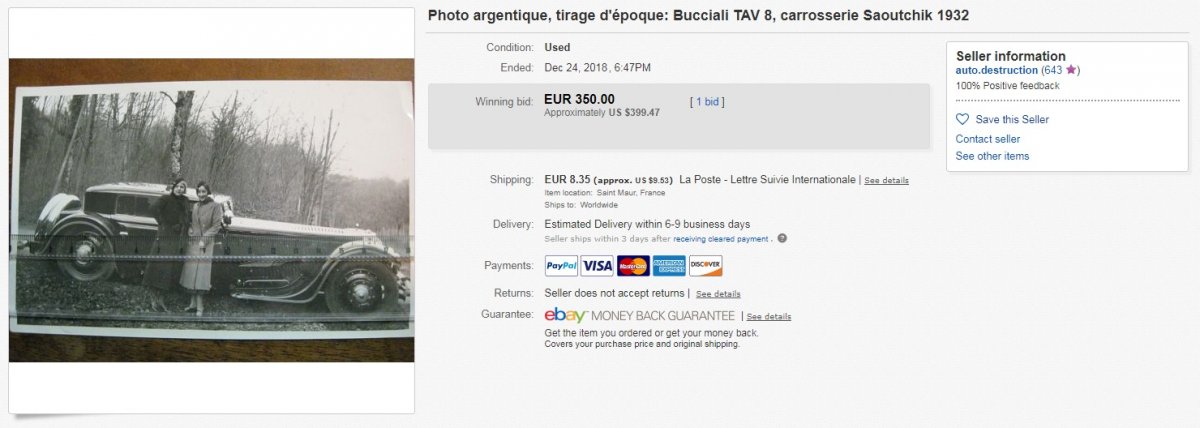Click the Discover card icon
The height and width of the screenshot is (428, 1200).
[705, 266]
